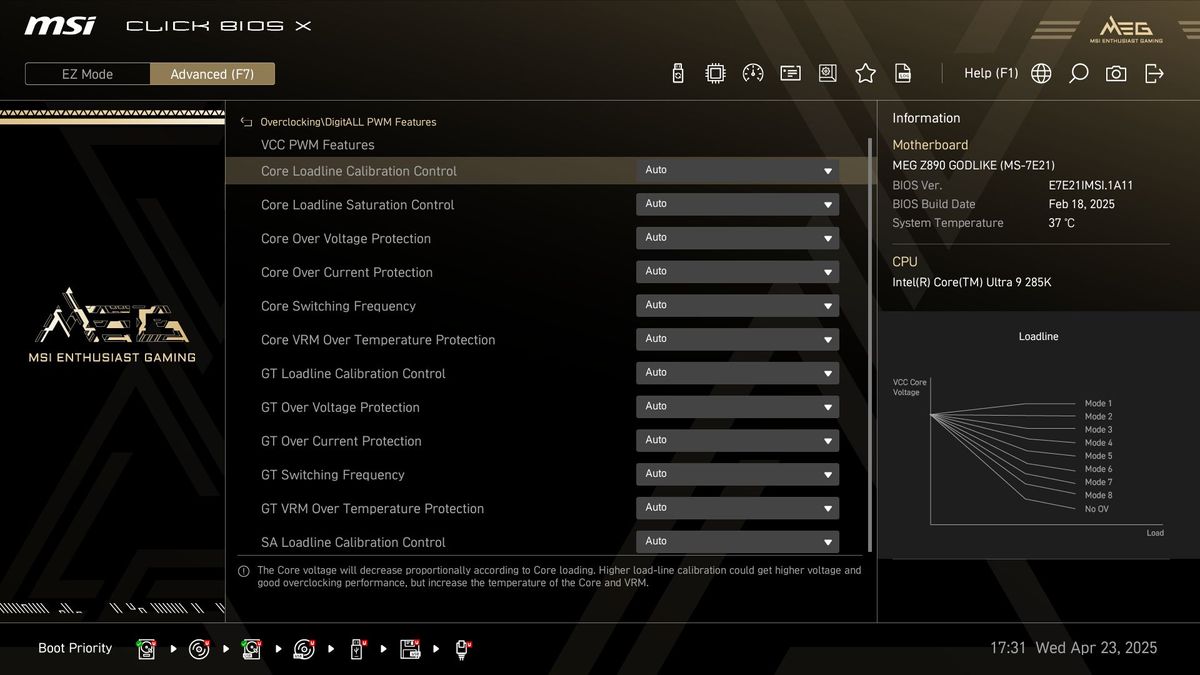Open GT Over Current Protection dropdown
1200x675 pixels.
coord(737,441)
